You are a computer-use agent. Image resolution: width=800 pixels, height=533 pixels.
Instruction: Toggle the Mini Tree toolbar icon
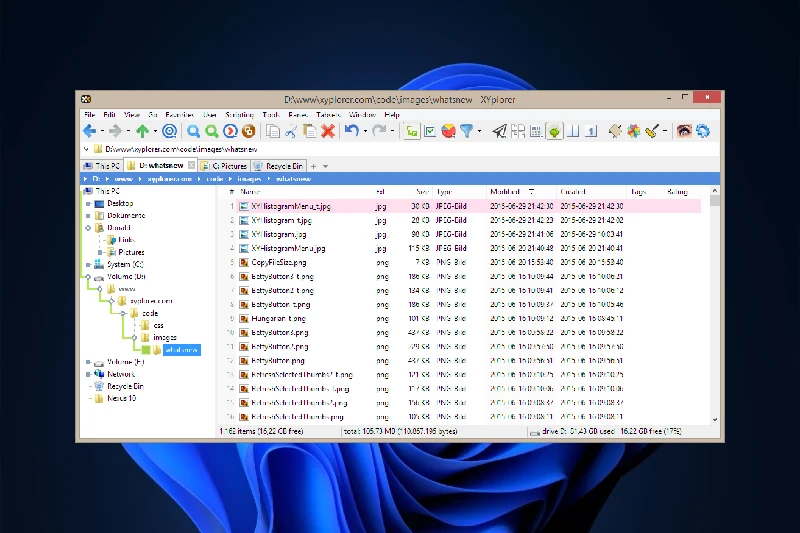coord(412,132)
